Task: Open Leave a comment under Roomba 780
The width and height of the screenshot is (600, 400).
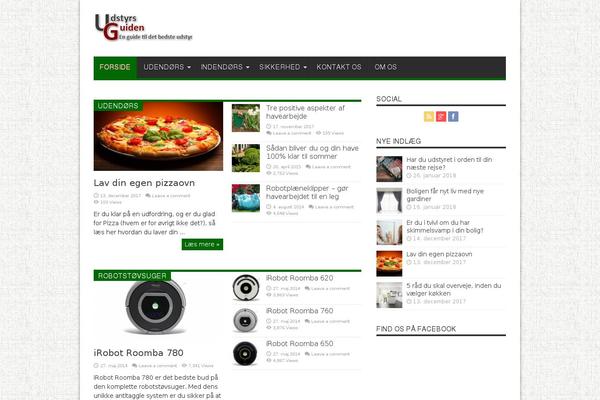Action: [x=158, y=366]
